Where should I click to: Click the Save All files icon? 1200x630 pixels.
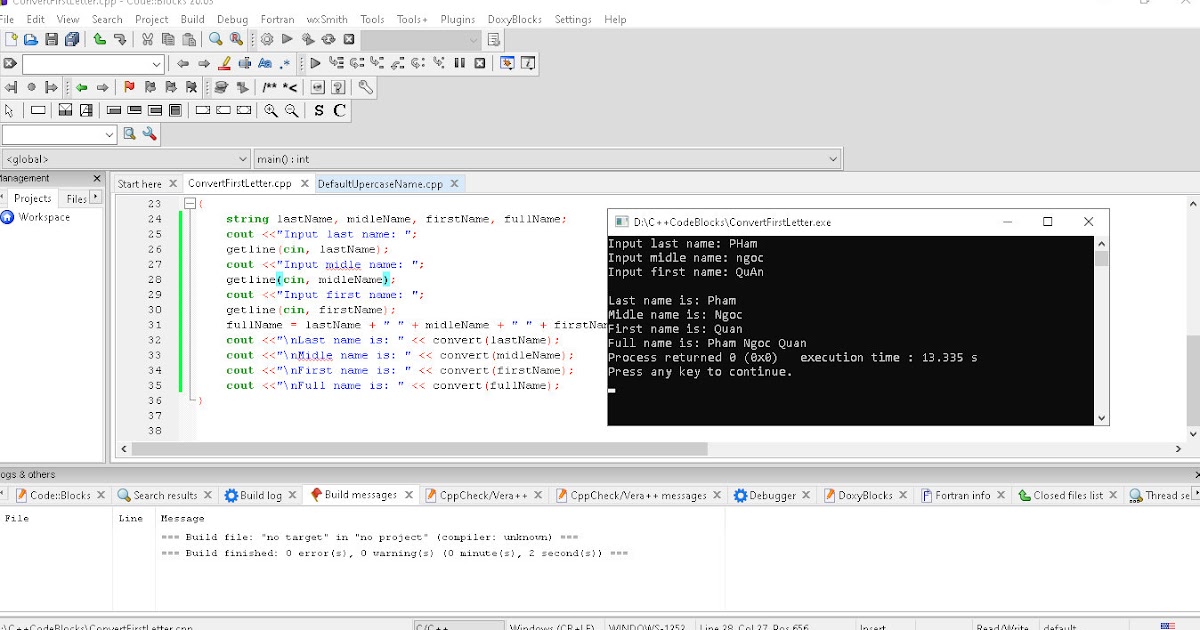pyautogui.click(x=72, y=40)
